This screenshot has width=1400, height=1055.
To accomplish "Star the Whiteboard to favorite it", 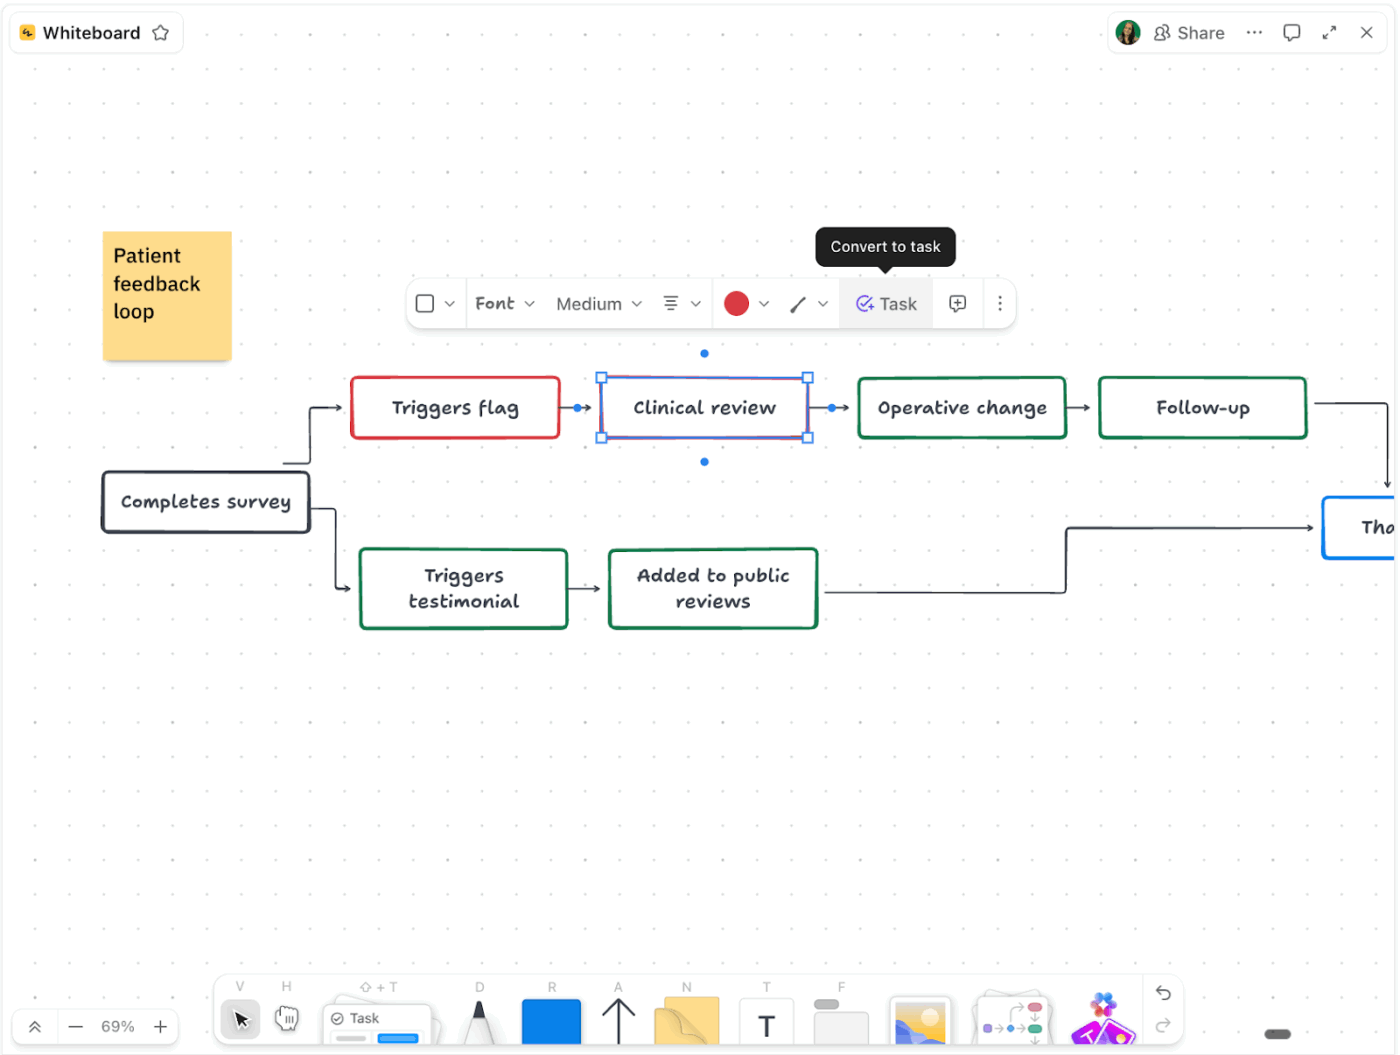I will click(x=161, y=32).
